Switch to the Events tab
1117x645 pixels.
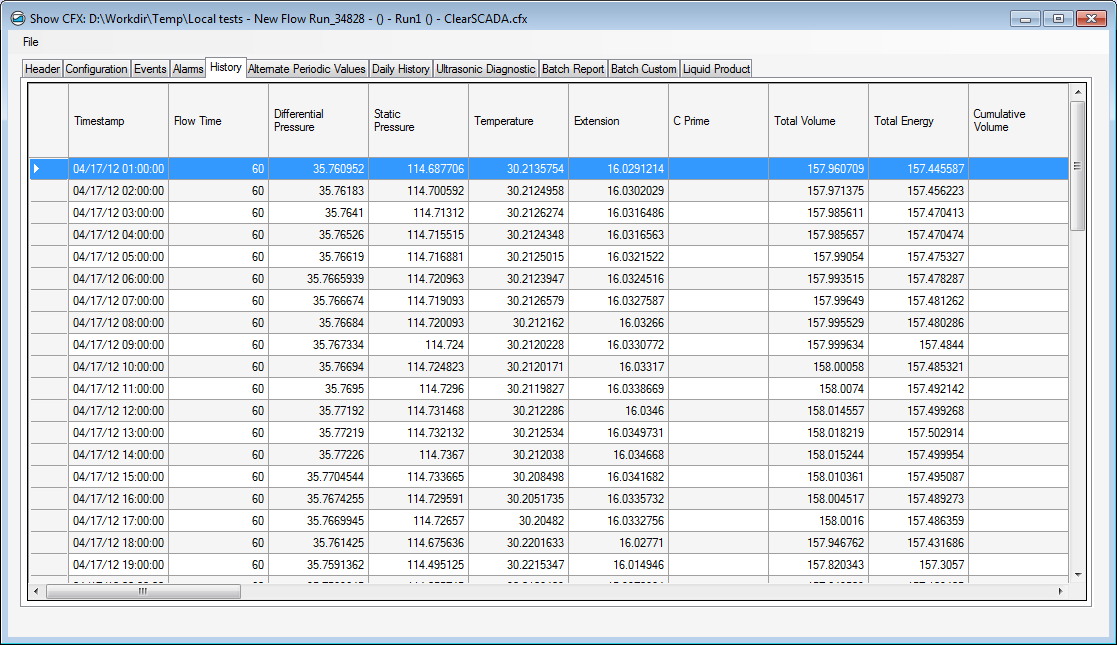[x=150, y=69]
